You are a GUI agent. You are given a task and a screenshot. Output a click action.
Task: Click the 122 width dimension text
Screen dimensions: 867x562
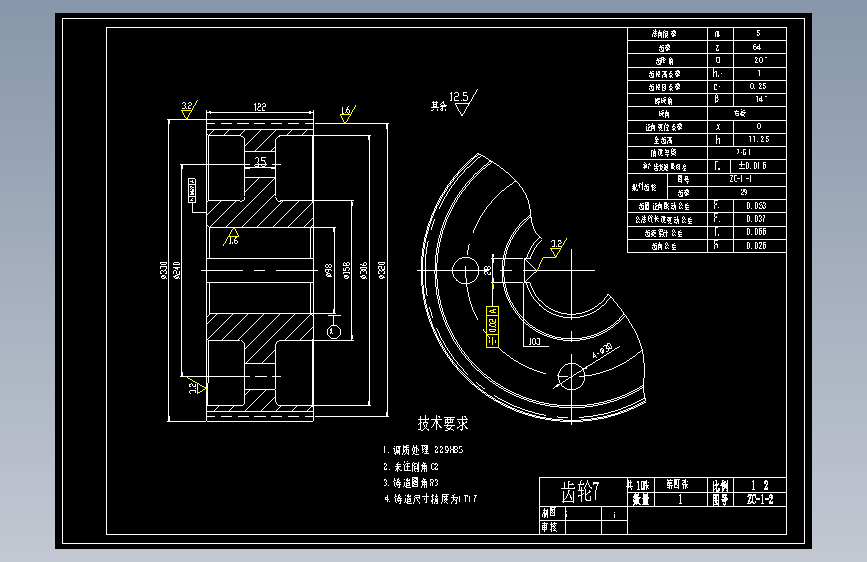(x=260, y=107)
